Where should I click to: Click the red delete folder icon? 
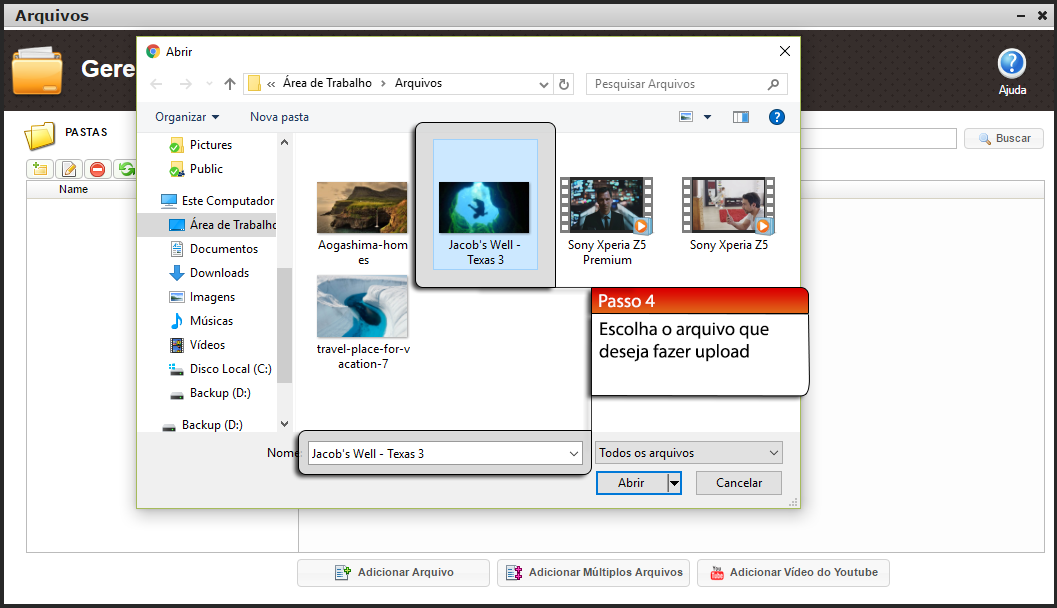97,169
